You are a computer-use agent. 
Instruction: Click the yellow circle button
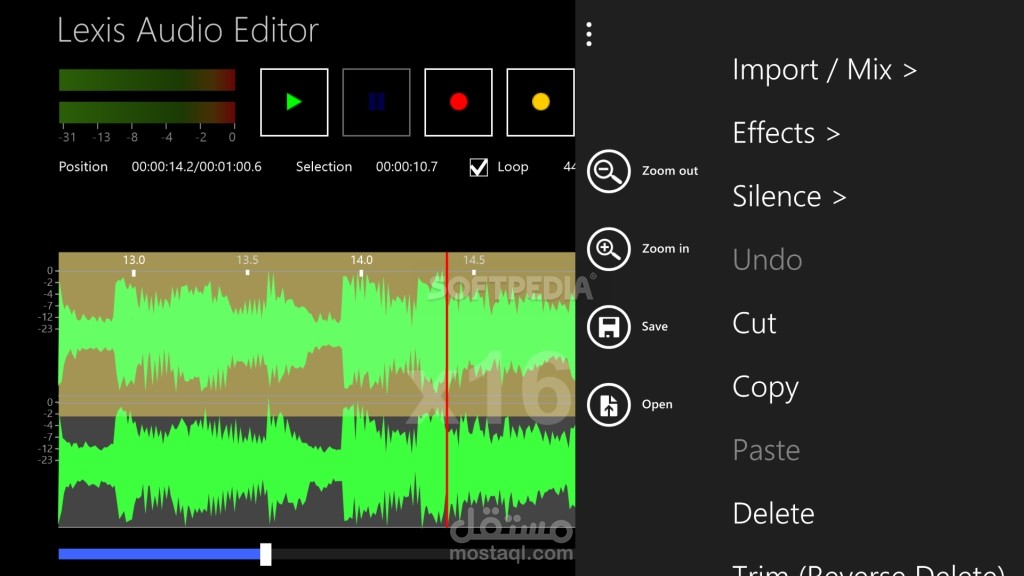tap(541, 102)
